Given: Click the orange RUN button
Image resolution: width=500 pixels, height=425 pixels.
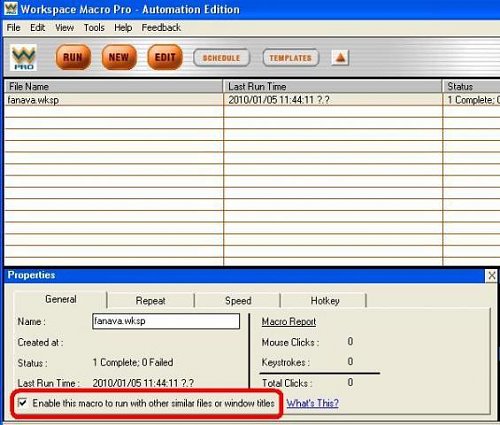Looking at the screenshot, I should 73,57.
